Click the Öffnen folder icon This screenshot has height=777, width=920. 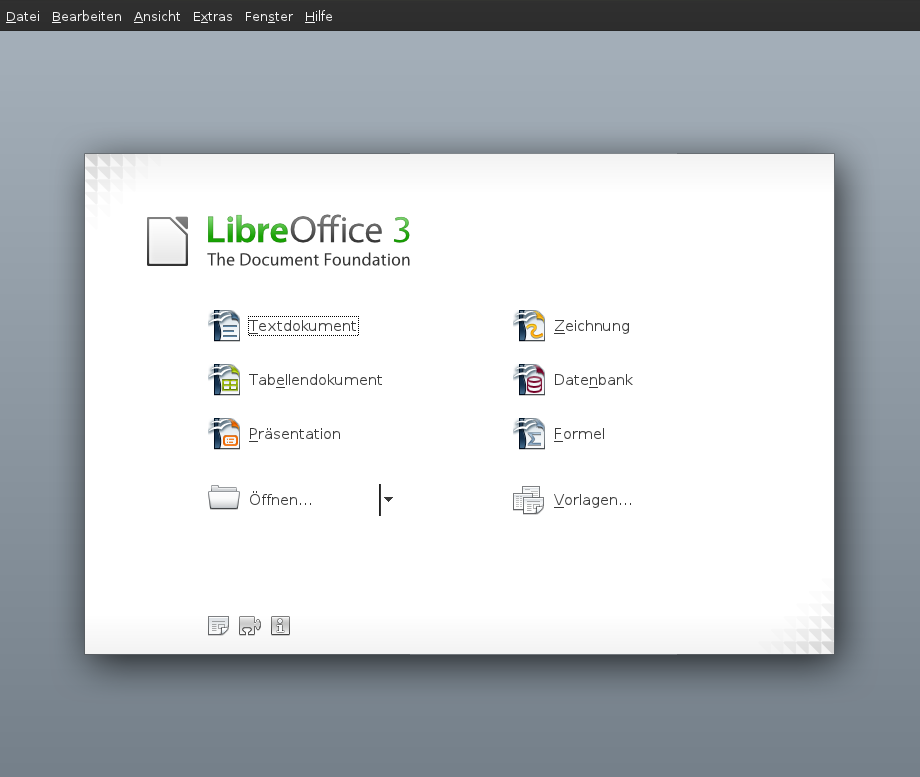click(x=224, y=497)
